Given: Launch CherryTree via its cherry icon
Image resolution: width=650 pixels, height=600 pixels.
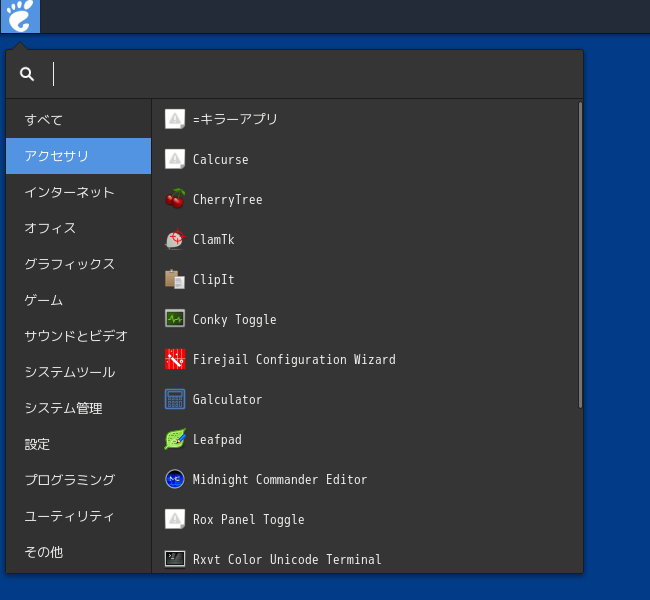Looking at the screenshot, I should [175, 199].
